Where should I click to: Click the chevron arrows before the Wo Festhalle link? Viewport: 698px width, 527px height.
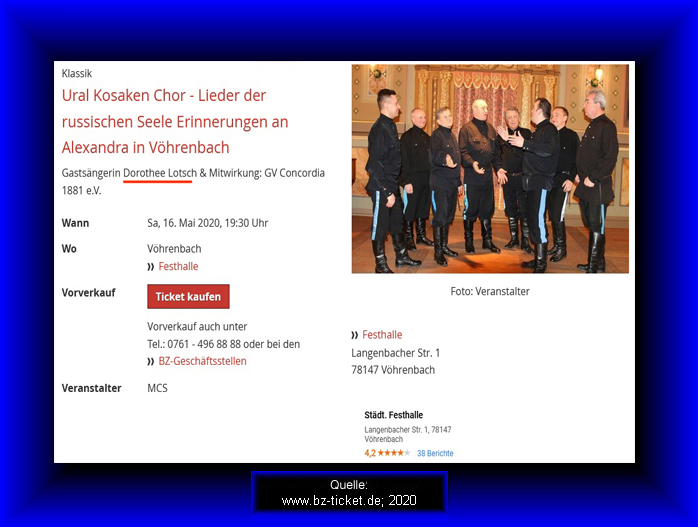tap(150, 267)
